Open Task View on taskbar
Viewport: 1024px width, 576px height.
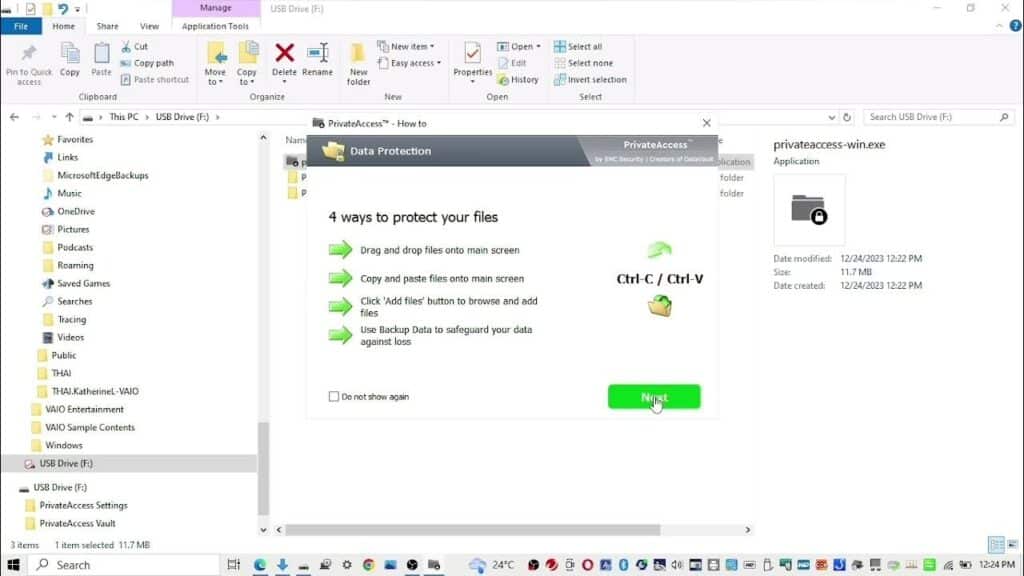[233, 565]
